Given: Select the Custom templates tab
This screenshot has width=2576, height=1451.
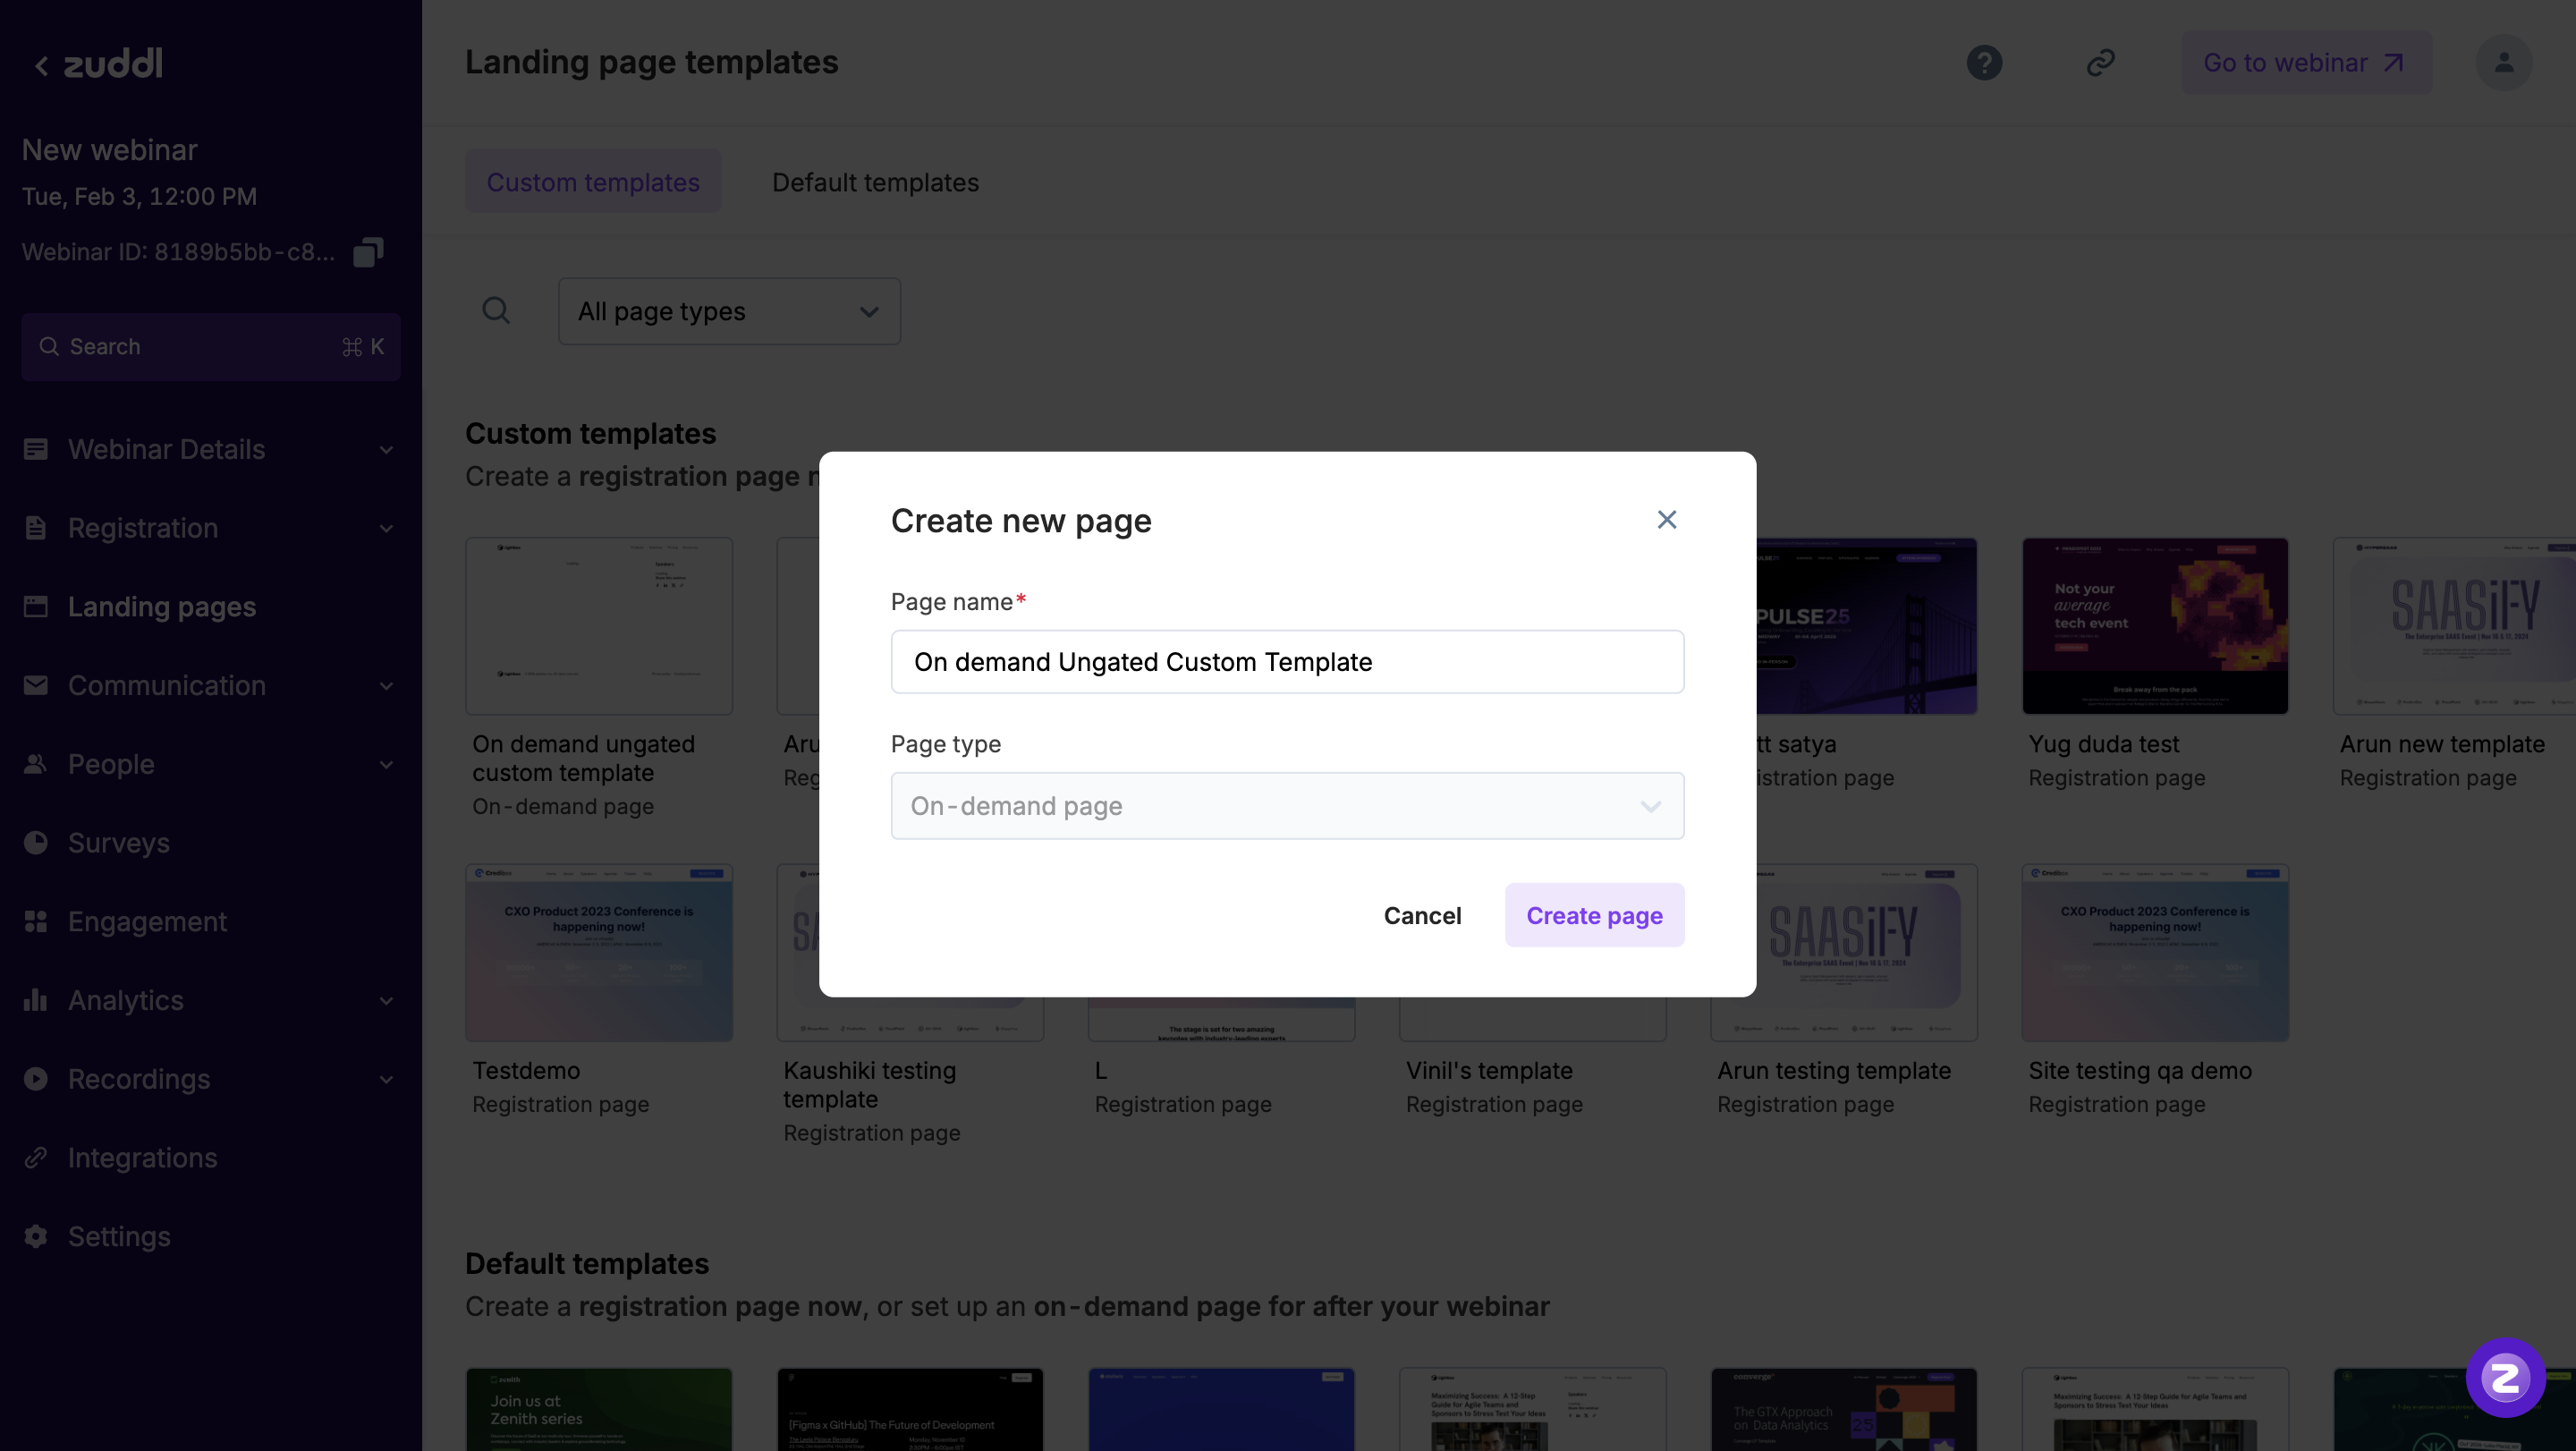Looking at the screenshot, I should pyautogui.click(x=593, y=182).
